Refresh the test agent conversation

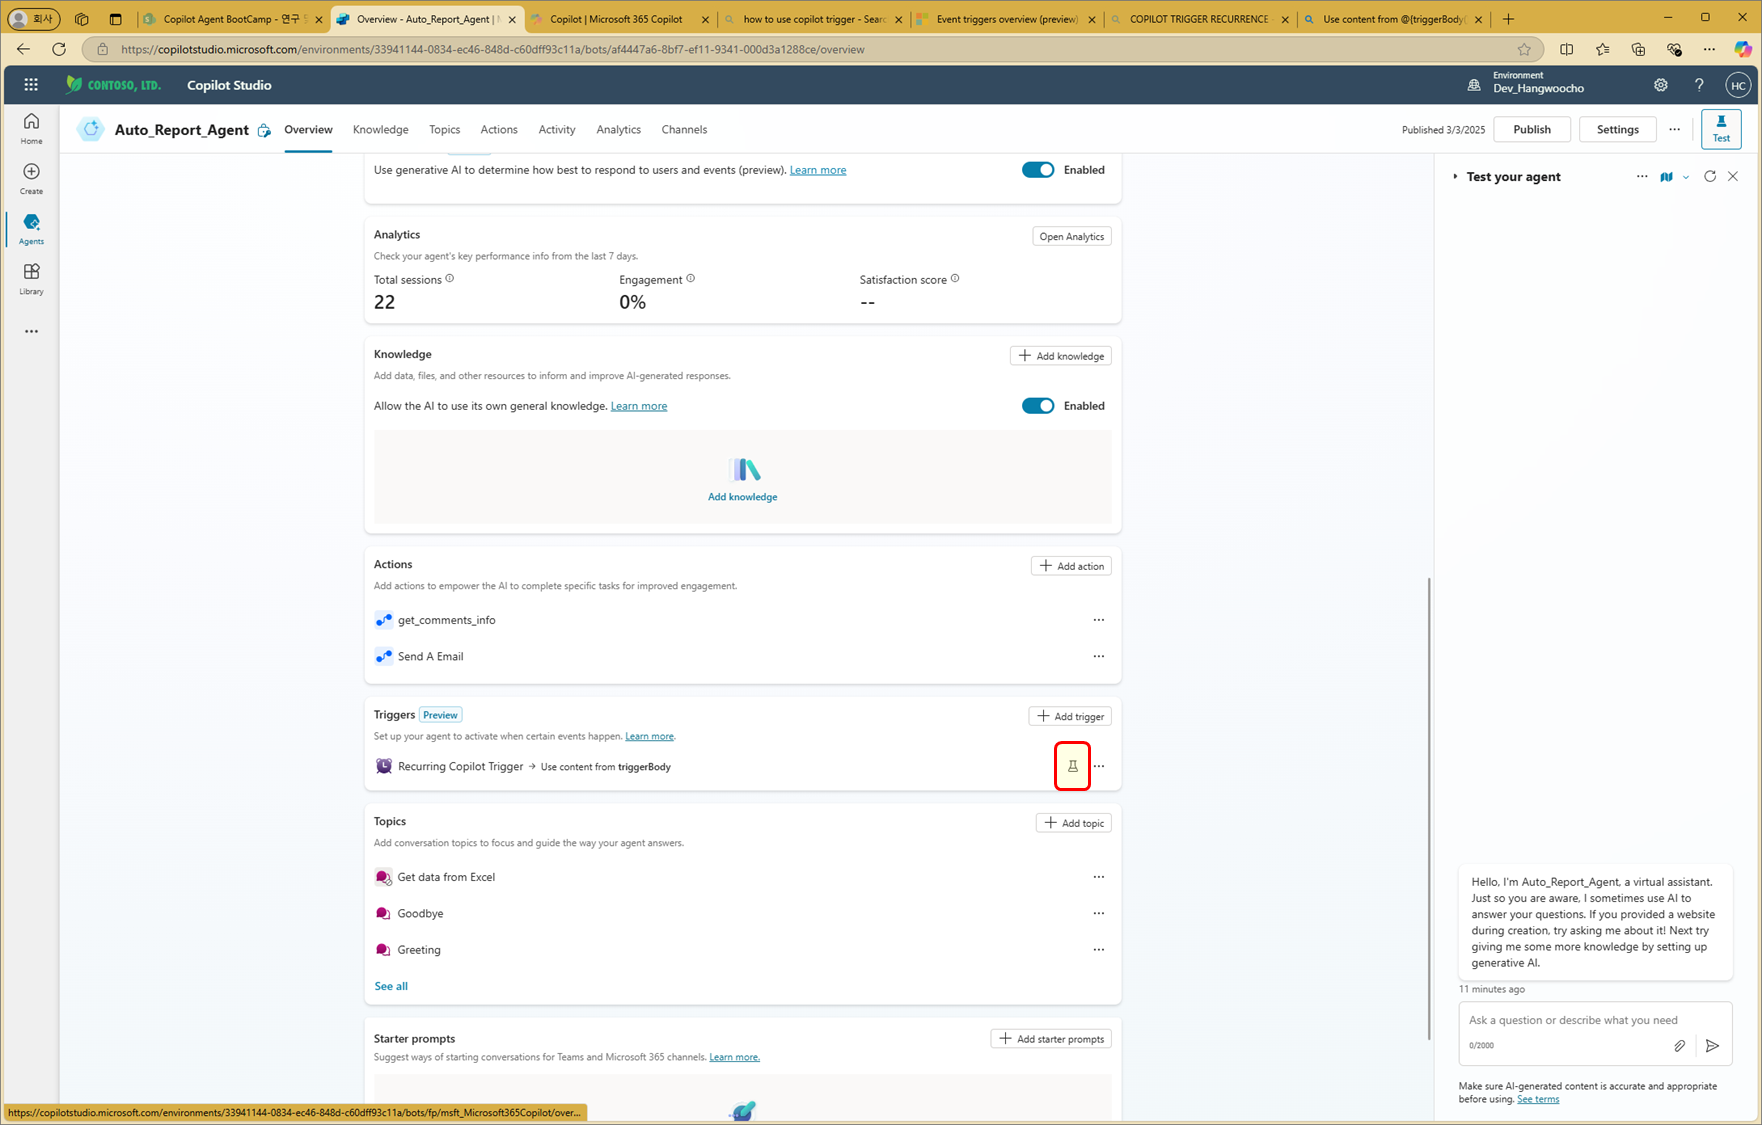(x=1710, y=176)
